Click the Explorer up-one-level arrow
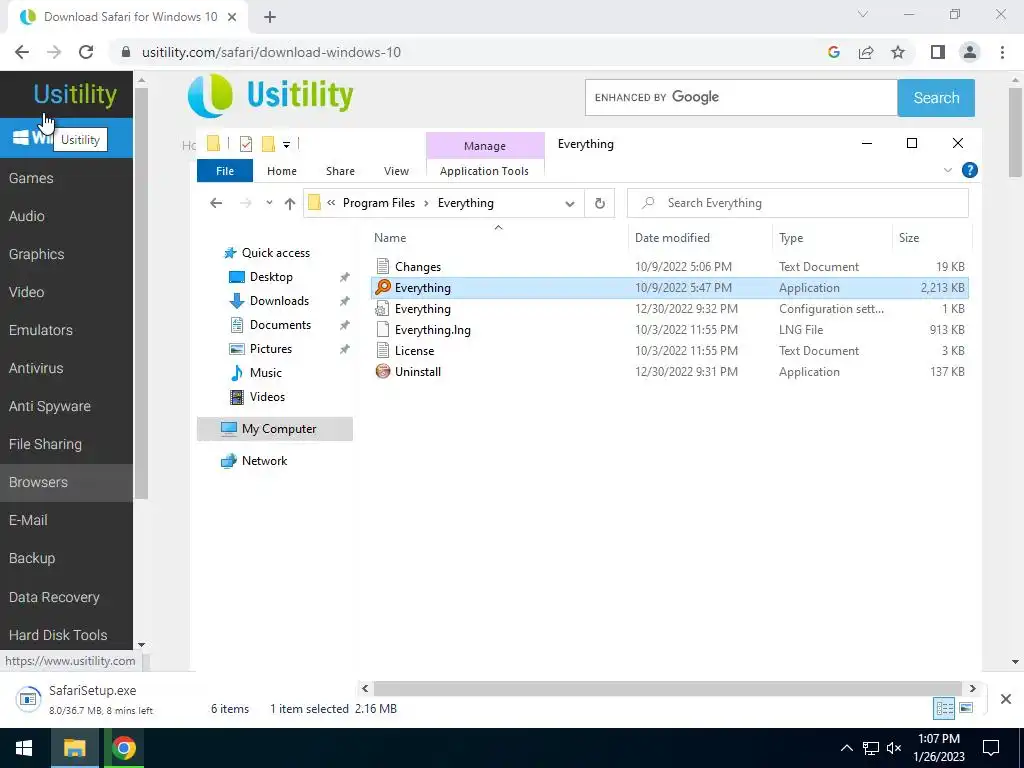The width and height of the screenshot is (1024, 768). pos(290,203)
